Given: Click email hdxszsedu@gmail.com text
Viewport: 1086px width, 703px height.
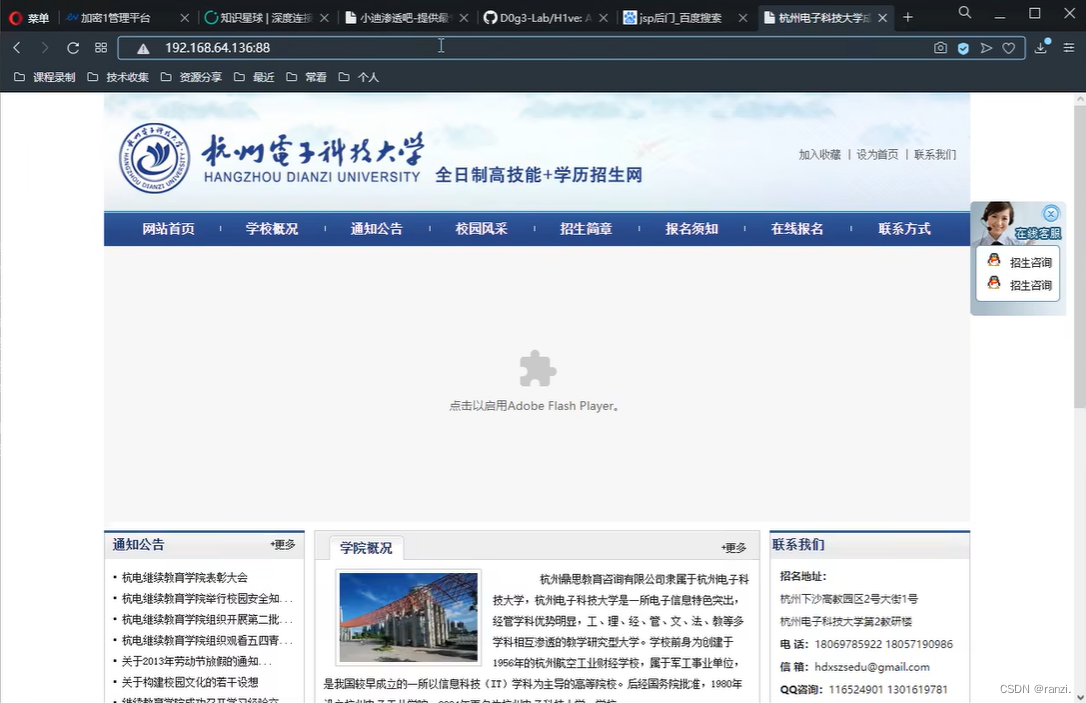Looking at the screenshot, I should click(872, 667).
